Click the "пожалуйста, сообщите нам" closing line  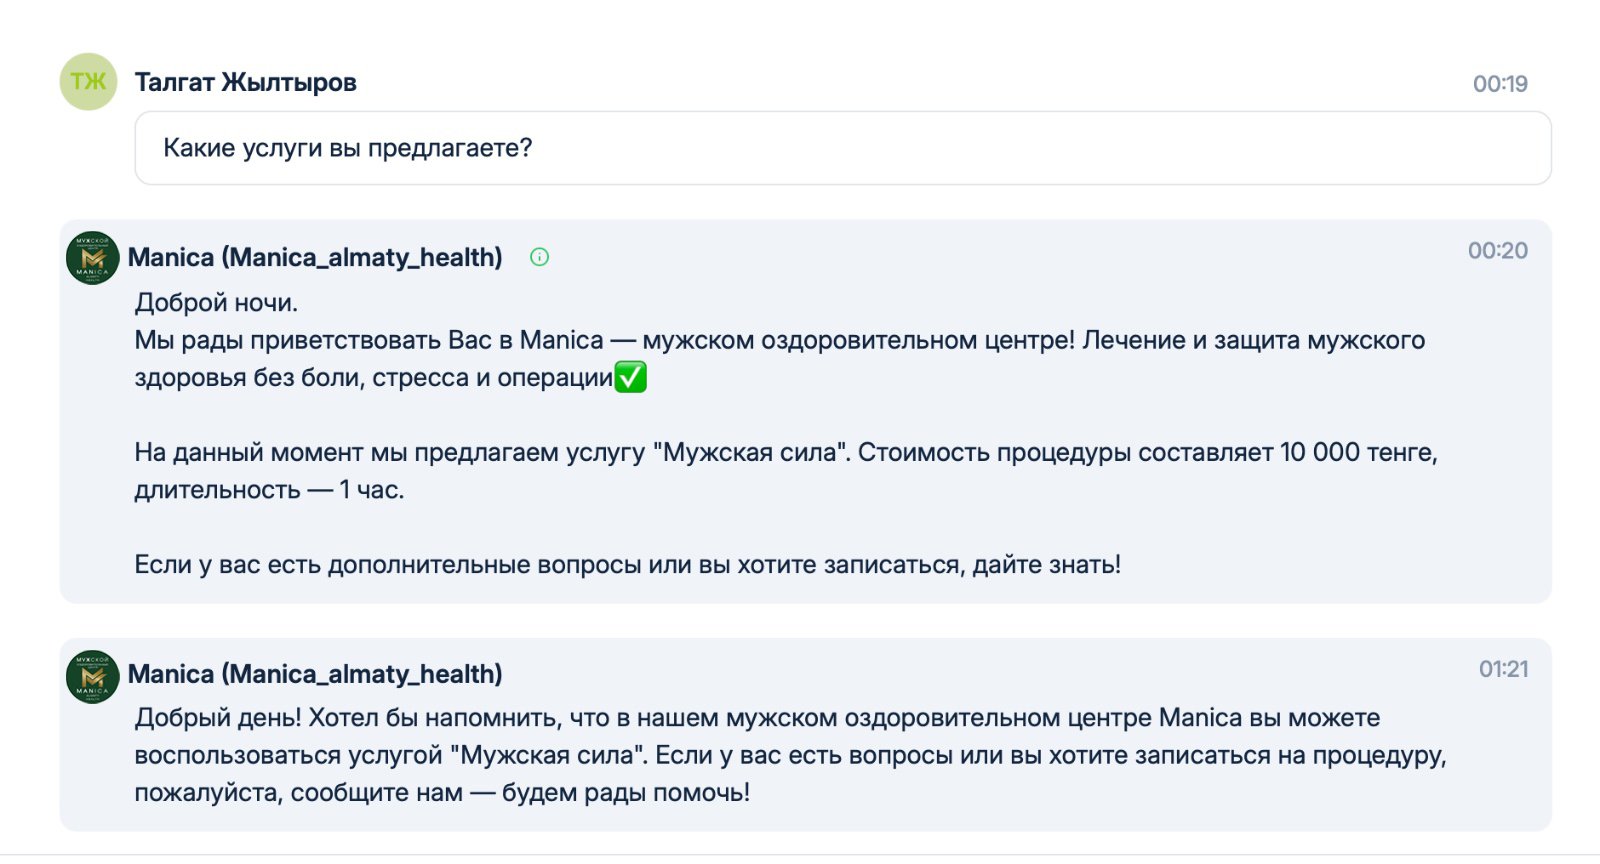pos(442,793)
